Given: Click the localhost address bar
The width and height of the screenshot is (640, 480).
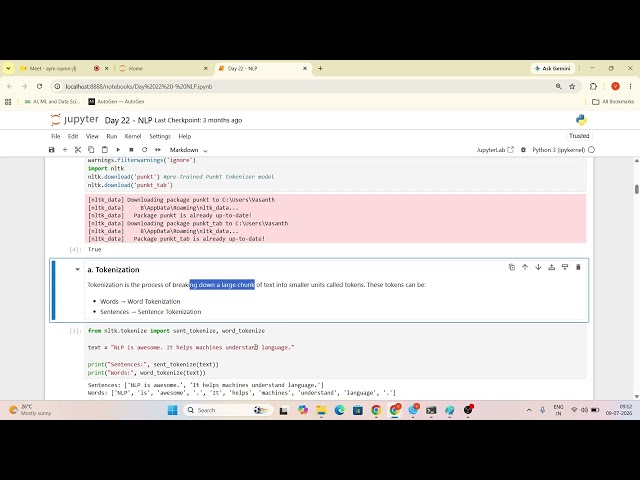Looking at the screenshot, I should pos(302,87).
